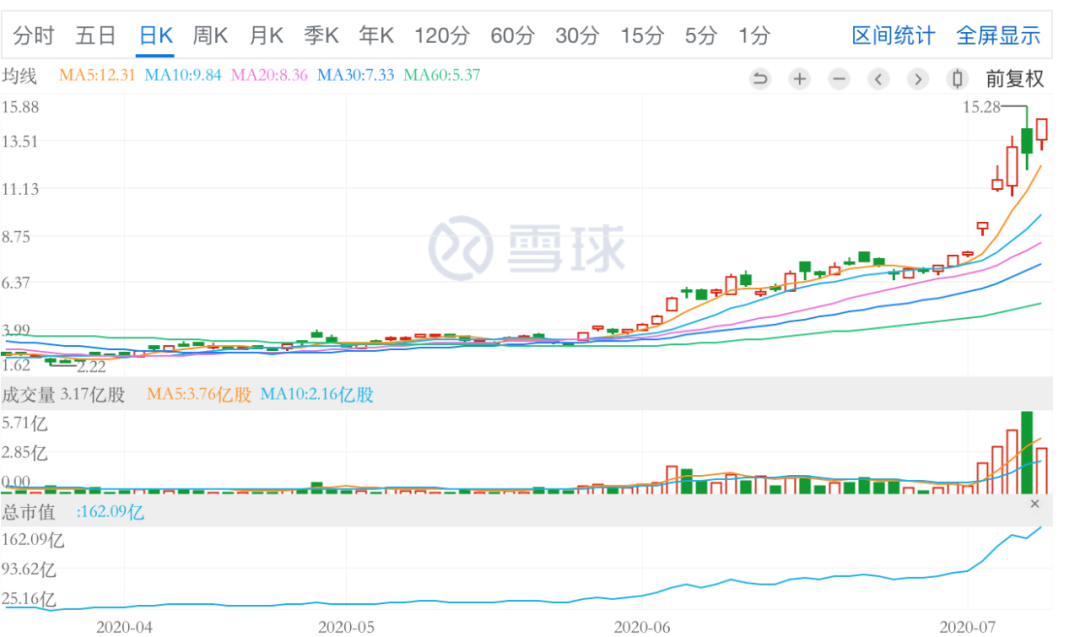Close the 总市值 market cap panel

pos(1035,504)
